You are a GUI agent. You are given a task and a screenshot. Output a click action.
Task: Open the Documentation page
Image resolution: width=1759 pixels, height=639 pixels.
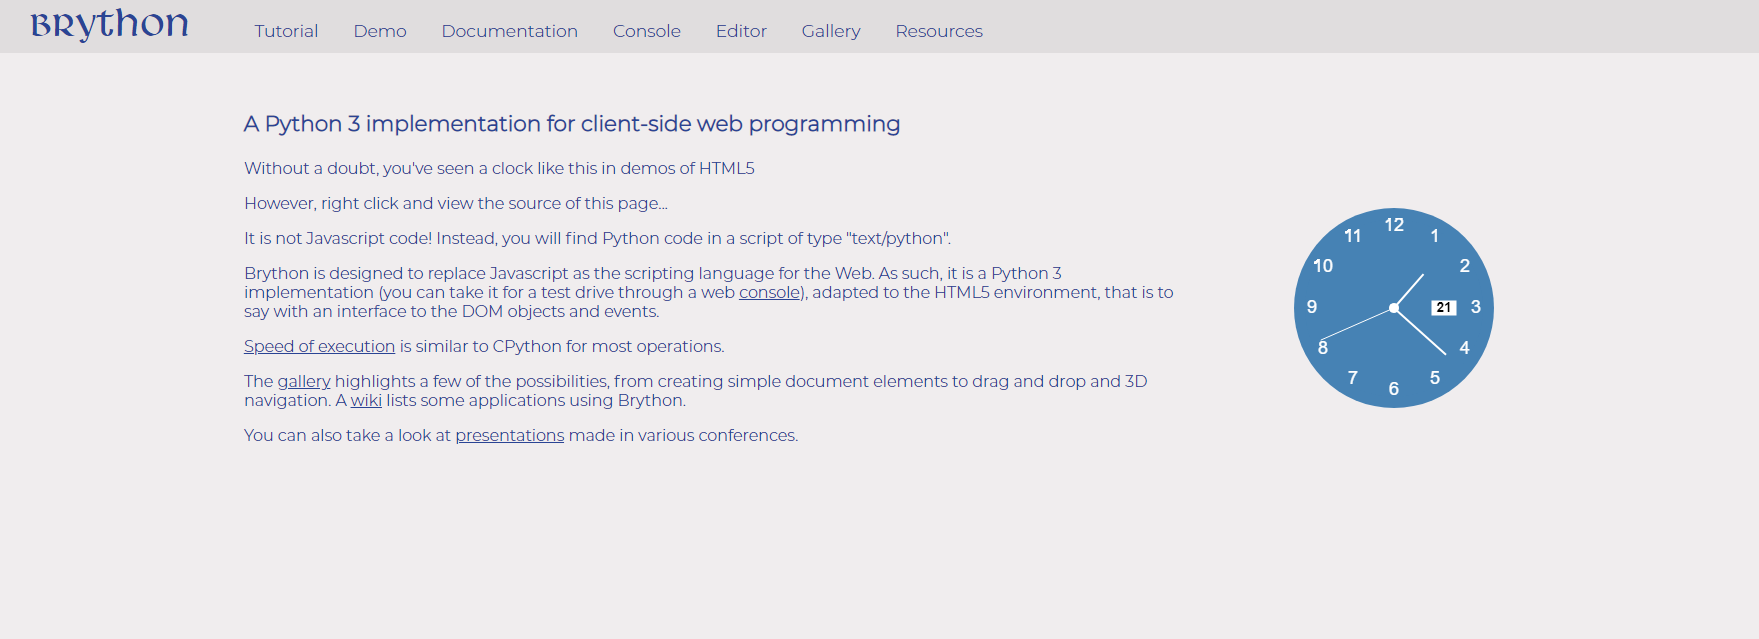tap(509, 31)
